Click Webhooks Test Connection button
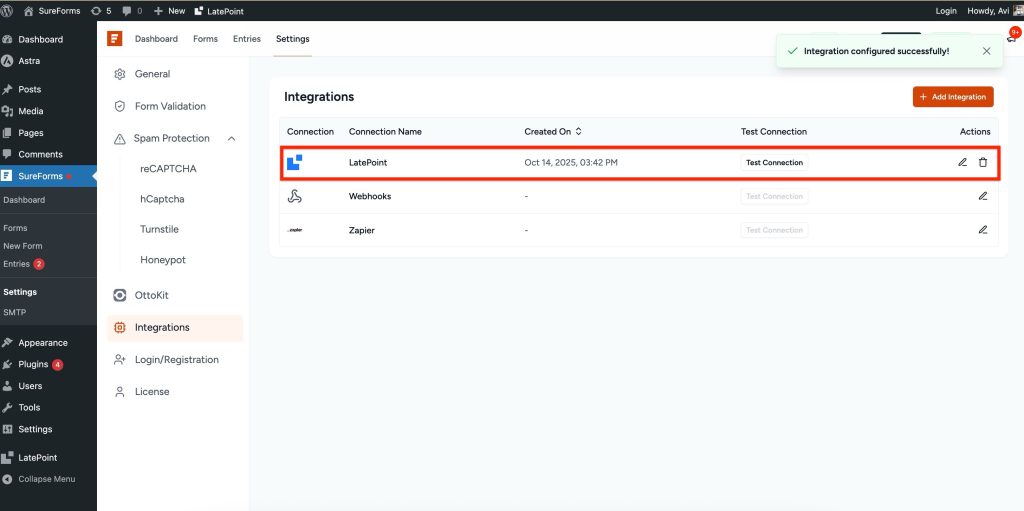The width and height of the screenshot is (1024, 511). point(774,196)
